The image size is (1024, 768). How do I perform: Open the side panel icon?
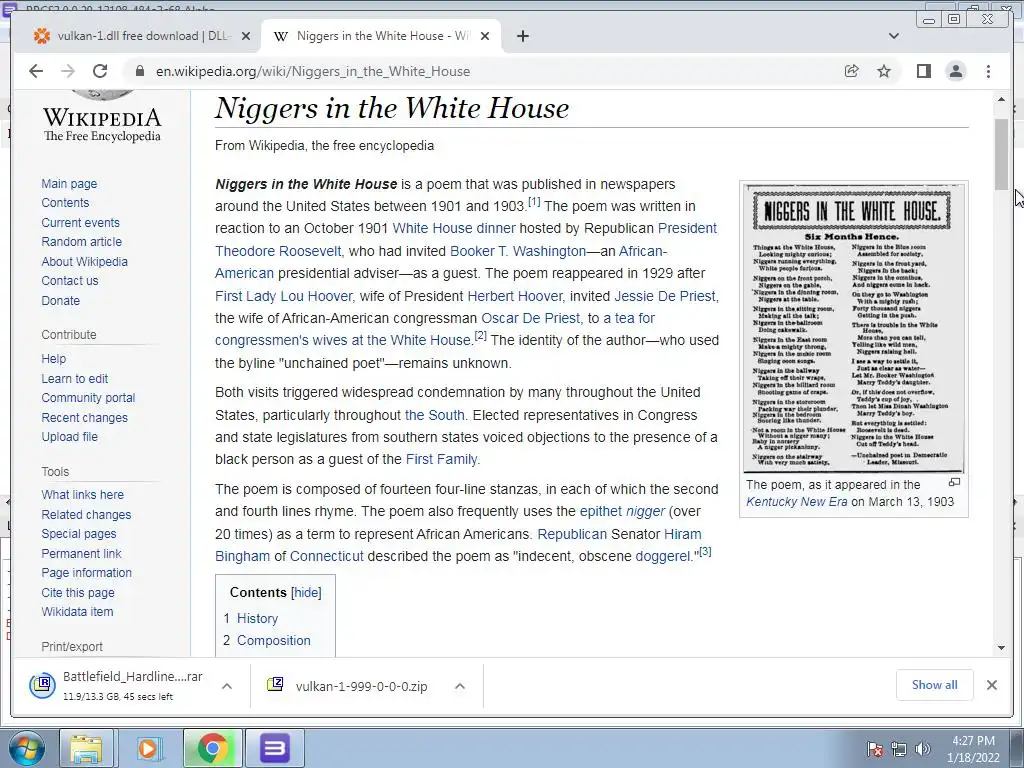pos(923,71)
